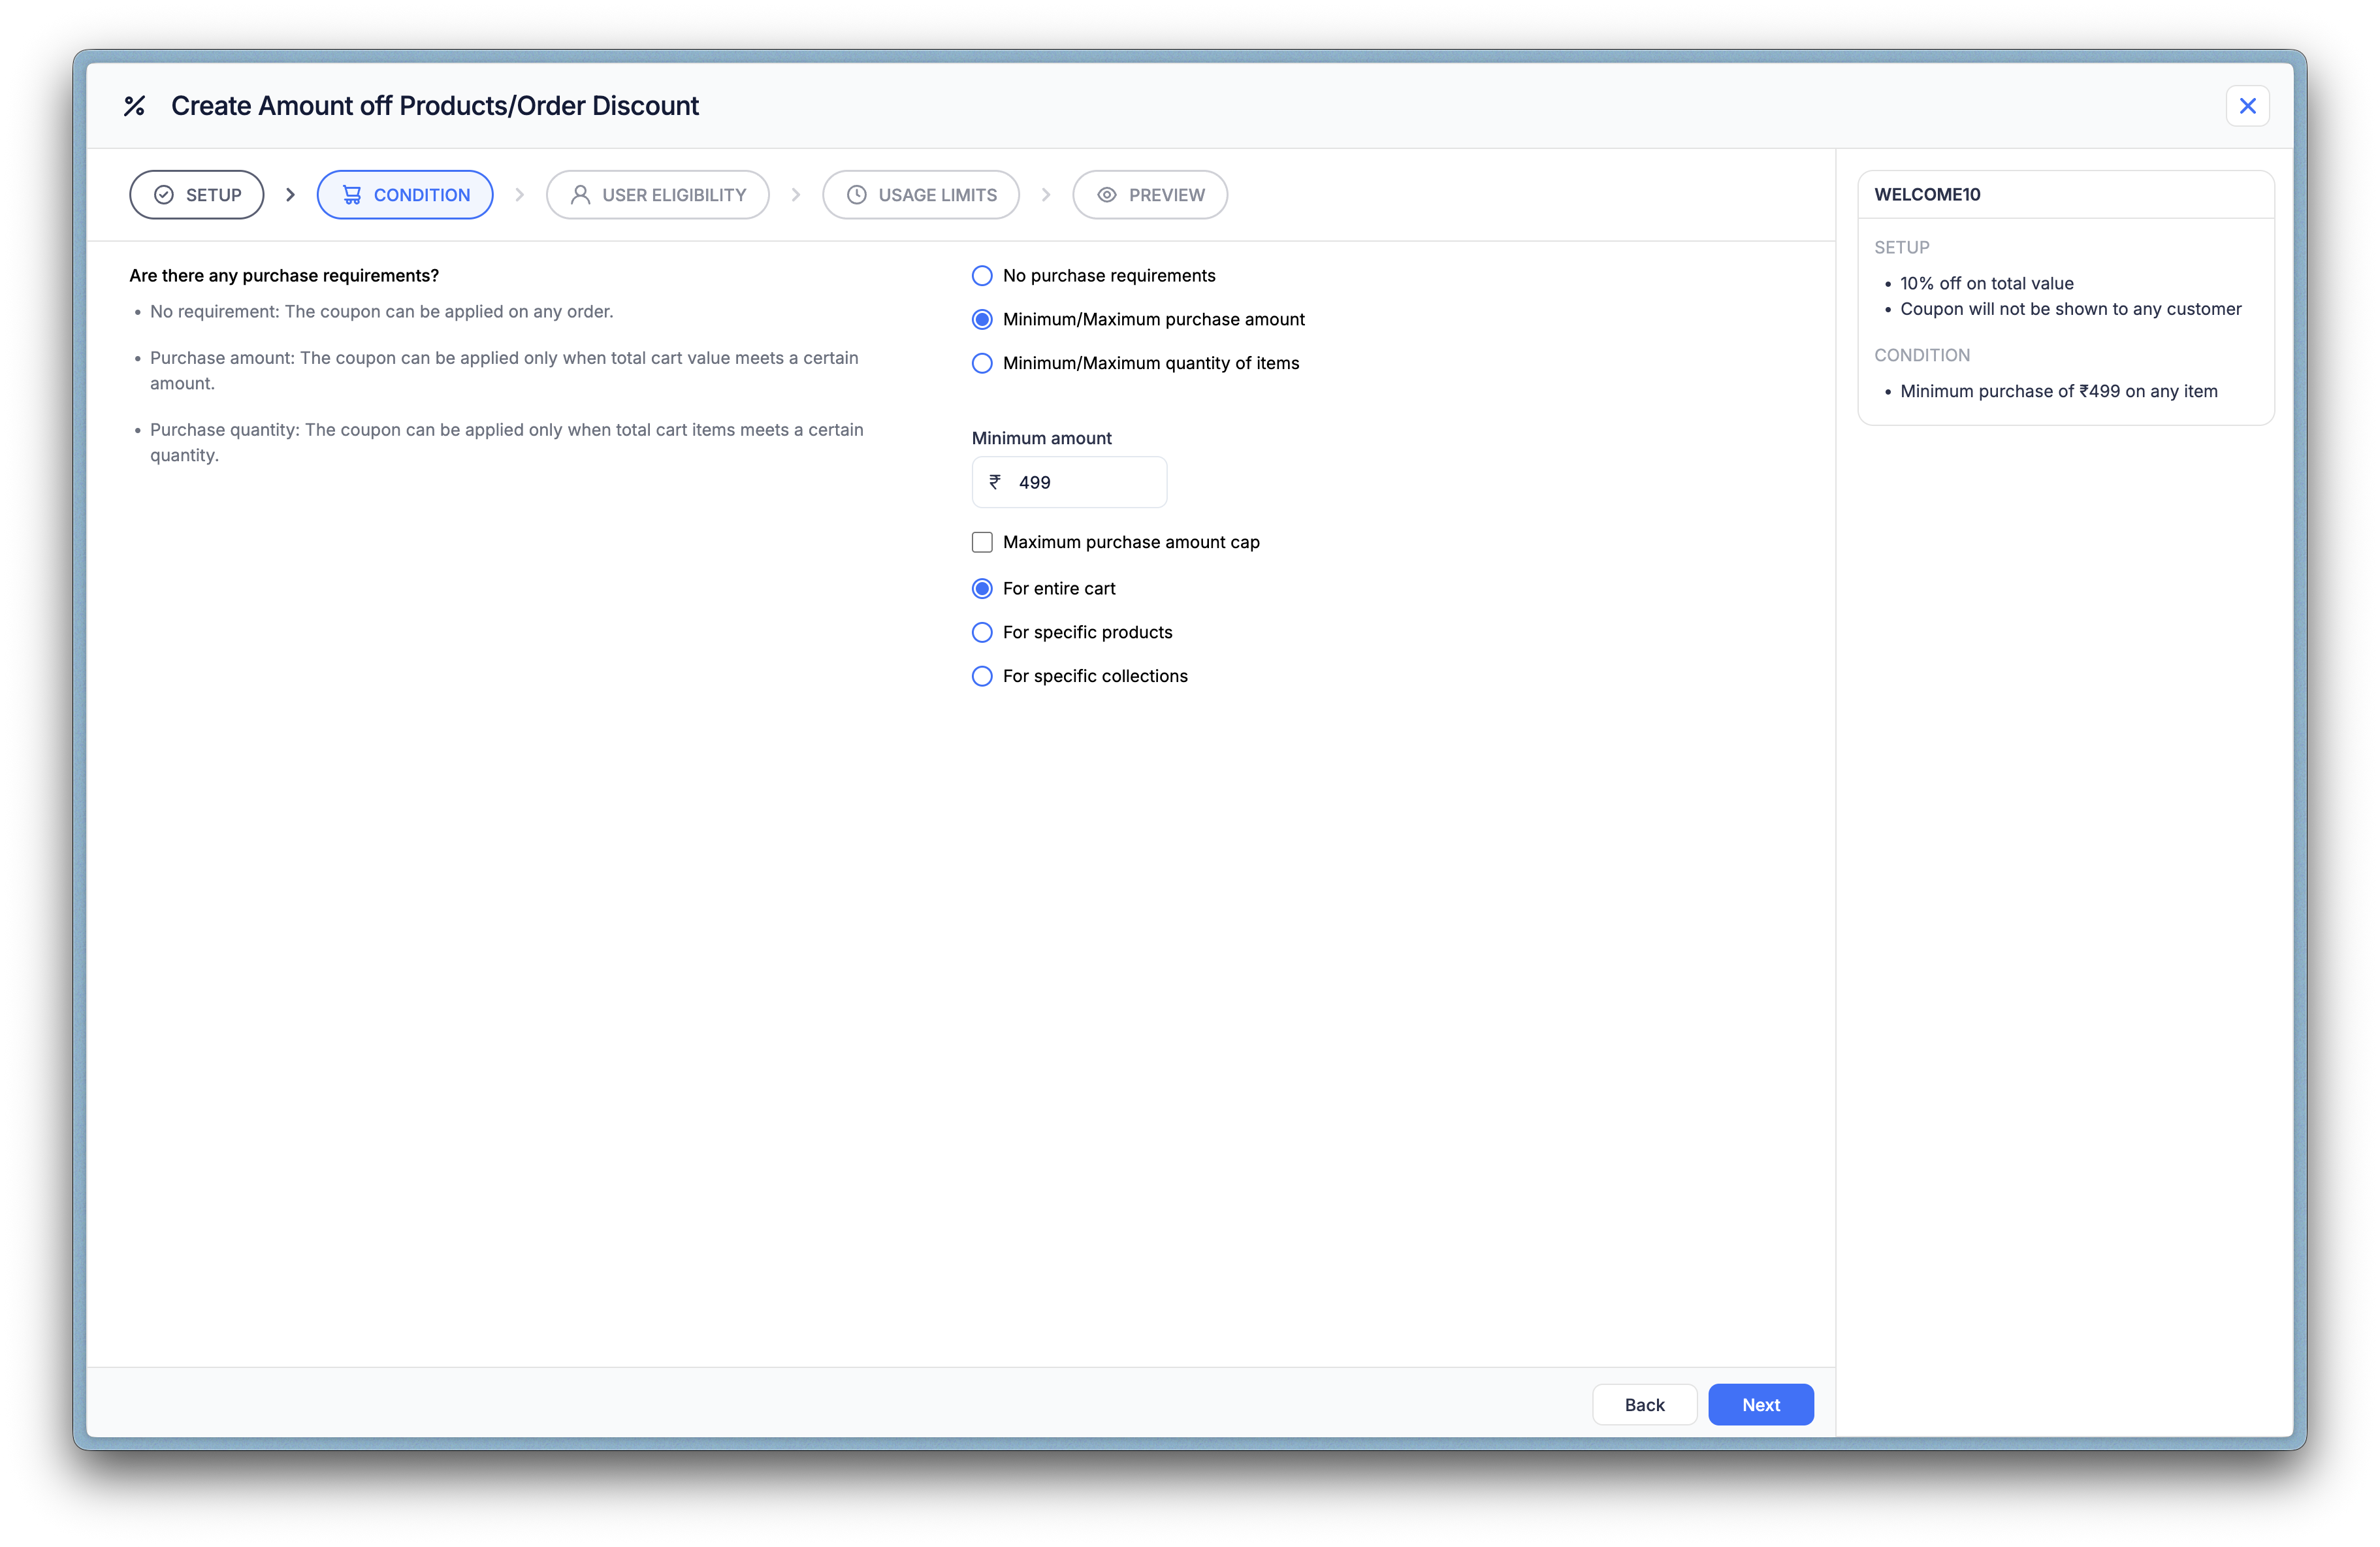Click the rupee symbol in amount field
2380x1547 pixels.
point(995,482)
